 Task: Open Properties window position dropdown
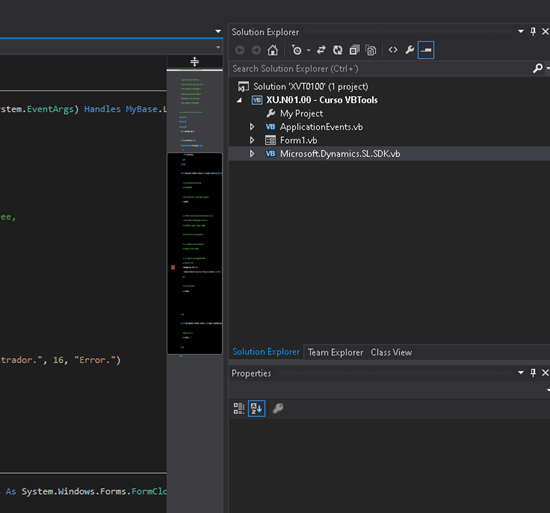[x=521, y=372]
